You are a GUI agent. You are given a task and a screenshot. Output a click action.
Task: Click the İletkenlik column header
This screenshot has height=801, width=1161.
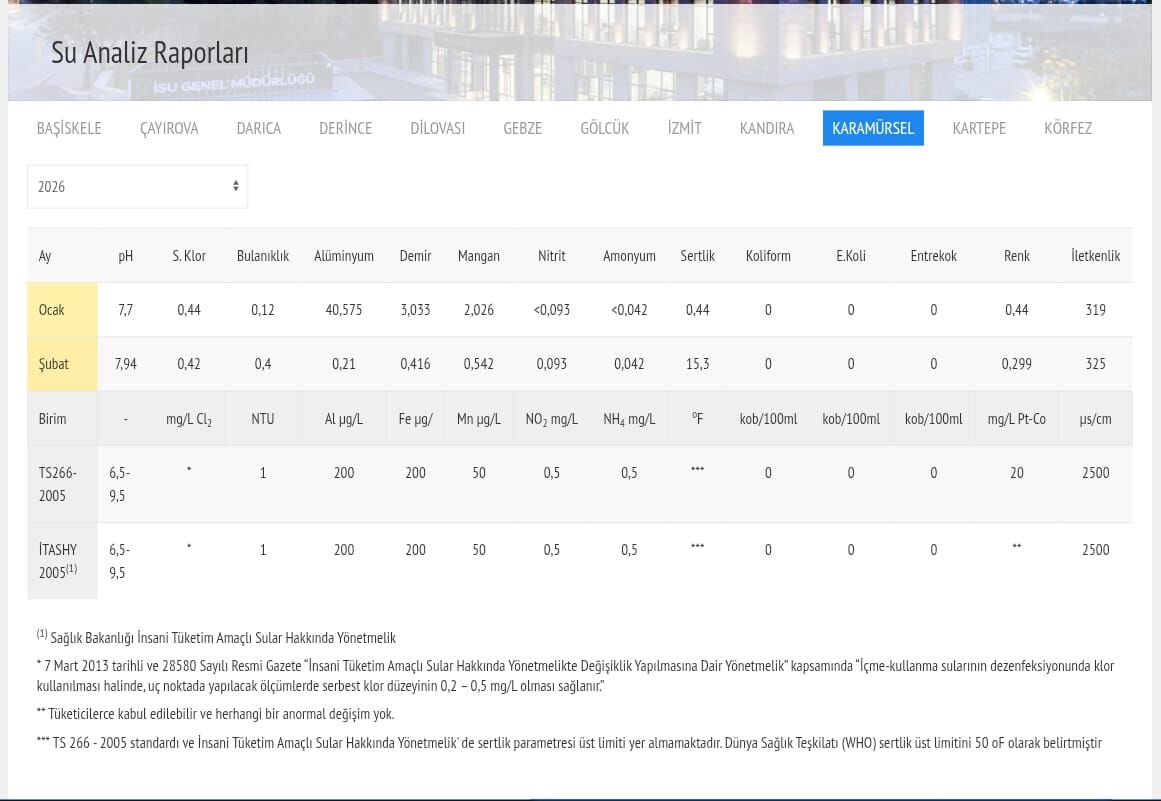point(1095,256)
